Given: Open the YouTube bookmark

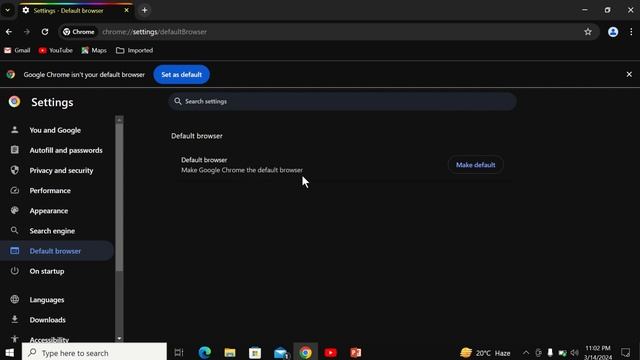Looking at the screenshot, I should click(x=56, y=50).
